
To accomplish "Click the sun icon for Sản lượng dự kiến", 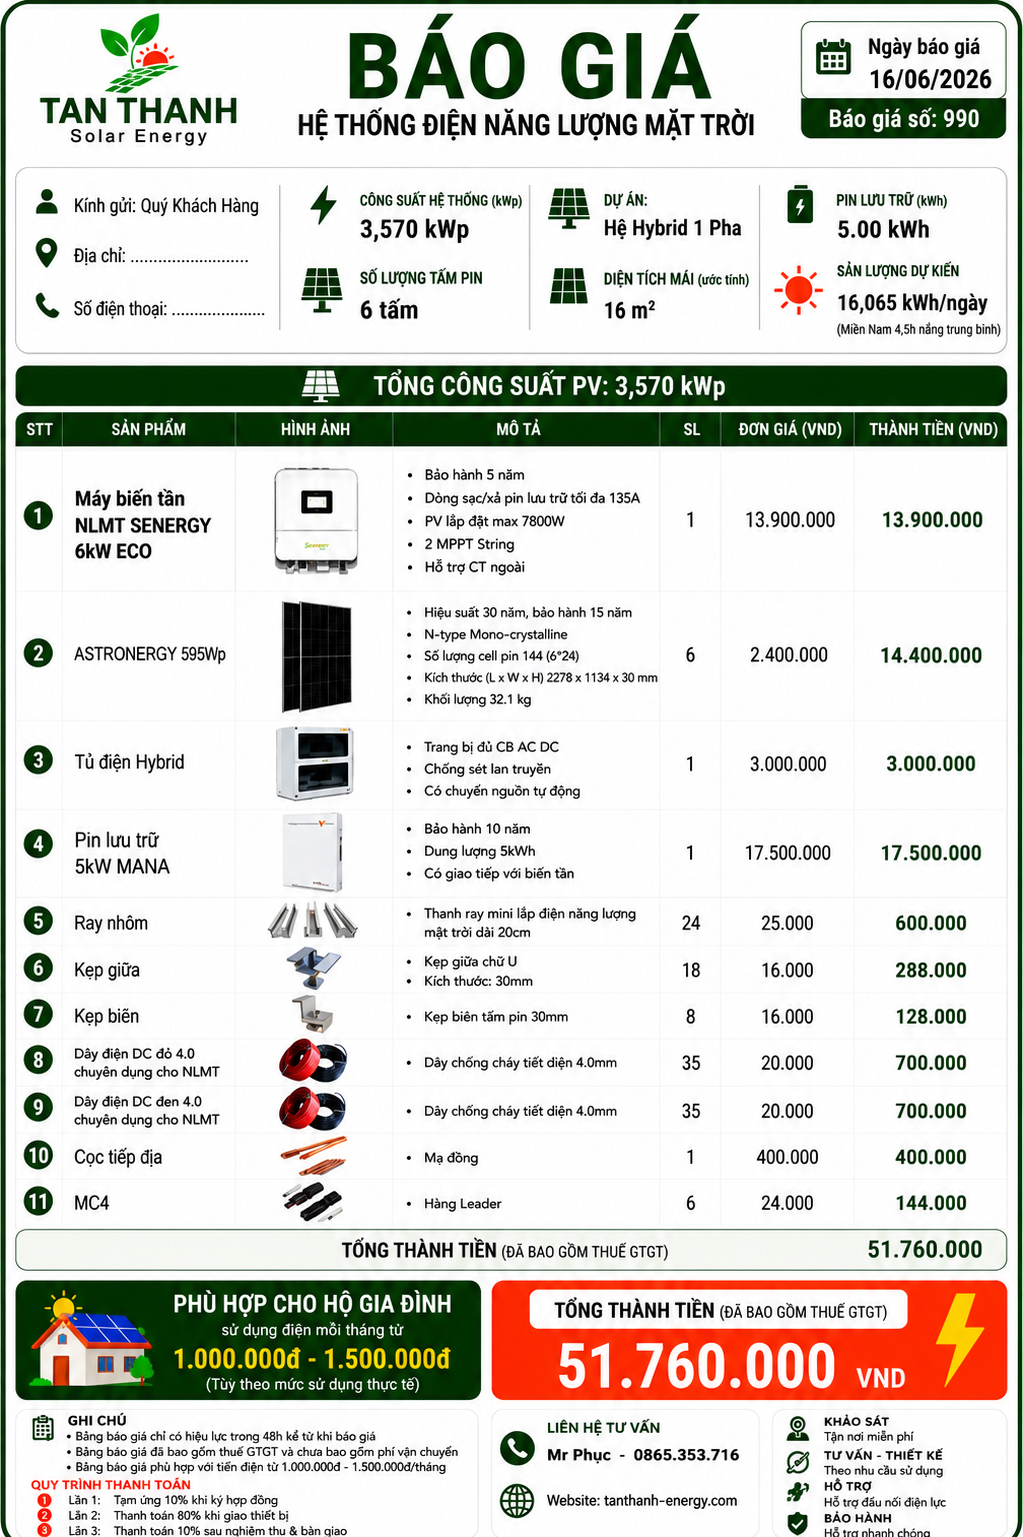I will (798, 290).
